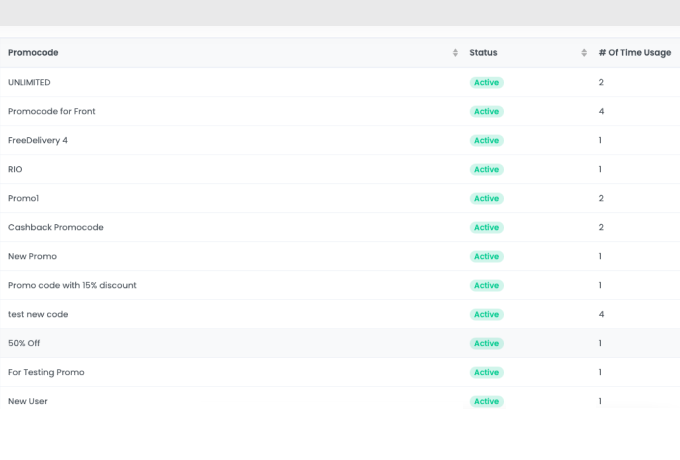Screen dimensions: 680x460
Task: Click Active badge for 50% Off
Action: pyautogui.click(x=487, y=343)
